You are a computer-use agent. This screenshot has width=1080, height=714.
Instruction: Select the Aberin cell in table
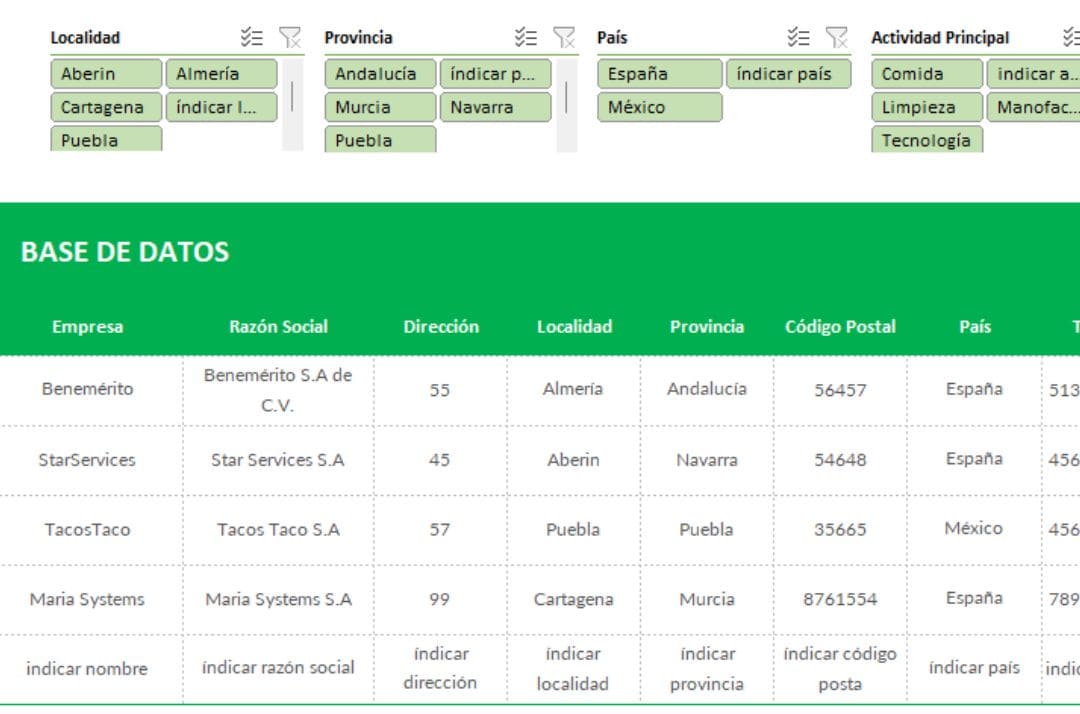[x=573, y=460]
